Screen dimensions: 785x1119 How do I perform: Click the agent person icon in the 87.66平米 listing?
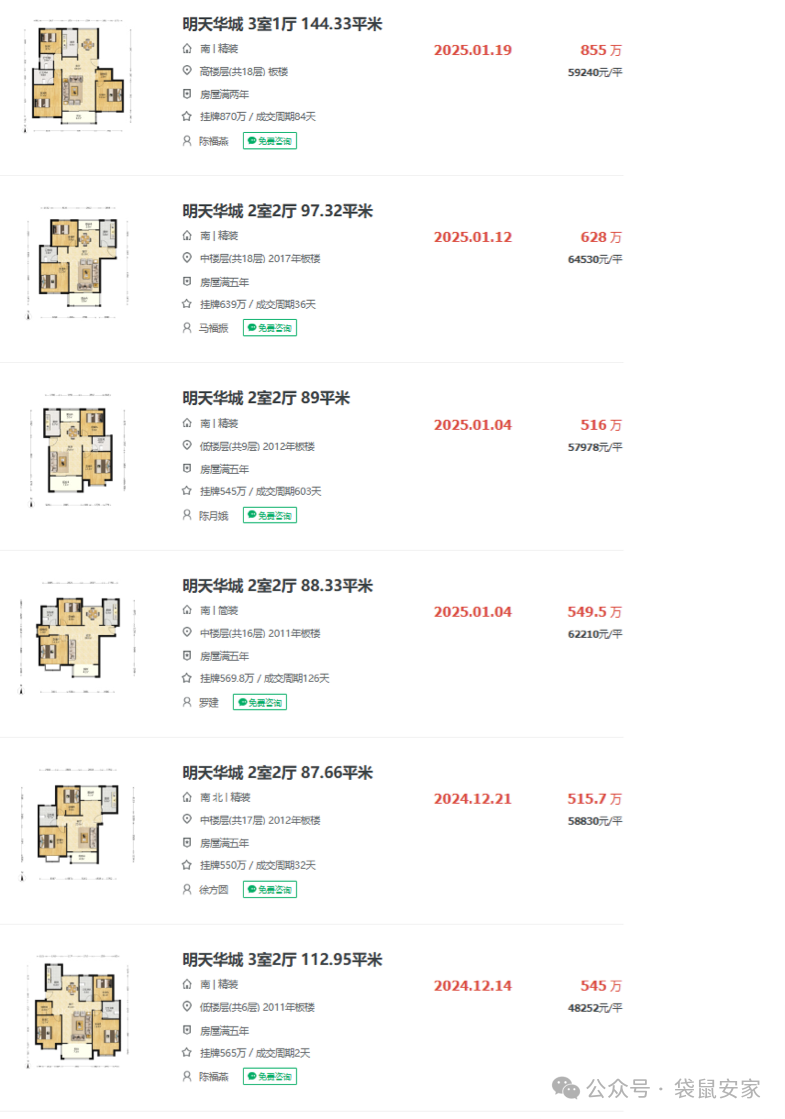coord(187,889)
